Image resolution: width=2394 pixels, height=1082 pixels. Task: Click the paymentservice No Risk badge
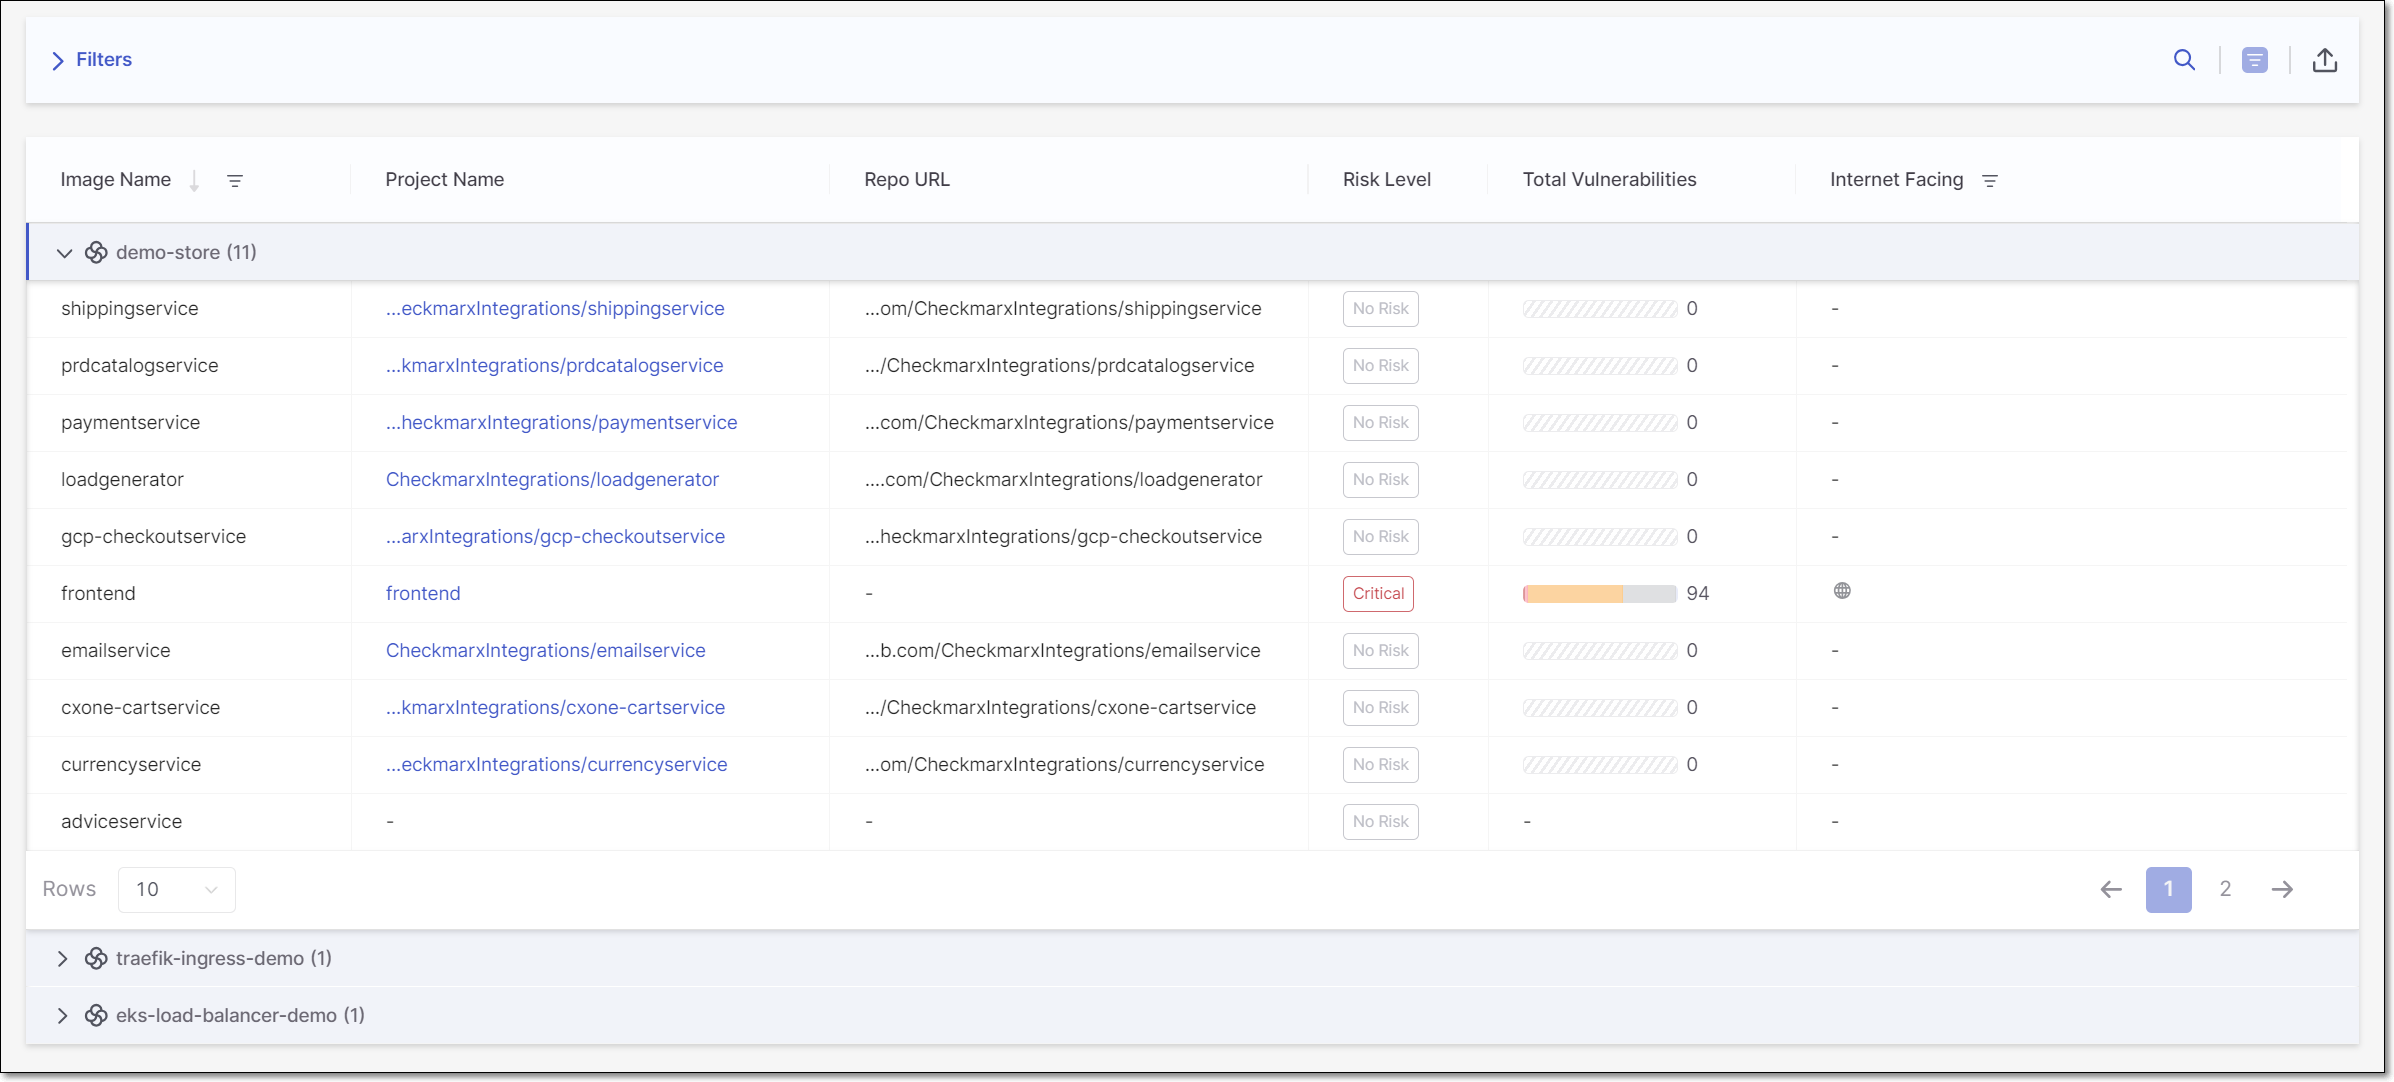pyautogui.click(x=1380, y=423)
